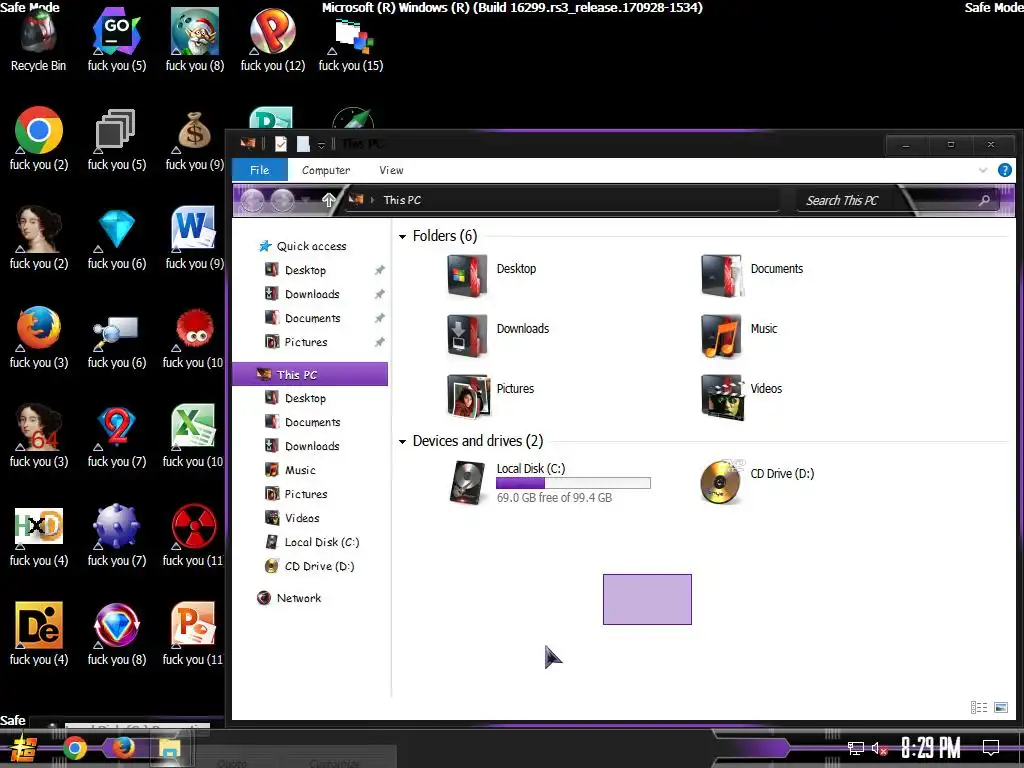Open the Start button on taskbar
1024x768 pixels.
(24, 748)
